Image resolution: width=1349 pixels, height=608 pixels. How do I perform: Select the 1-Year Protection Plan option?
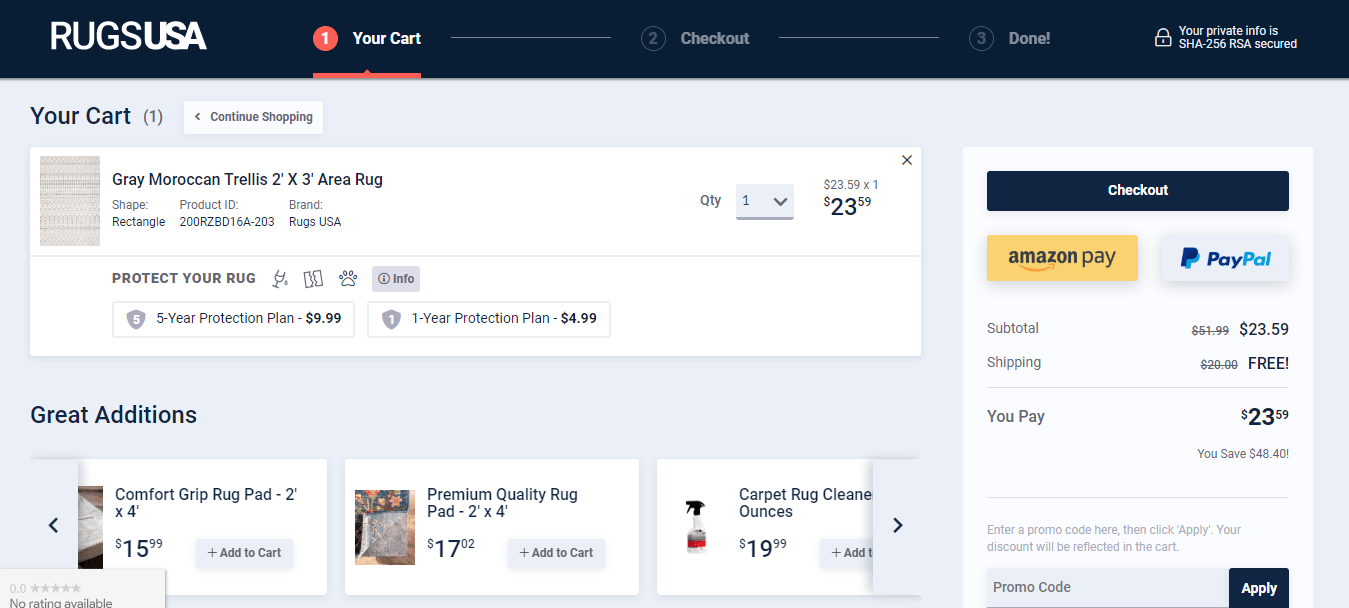(489, 319)
